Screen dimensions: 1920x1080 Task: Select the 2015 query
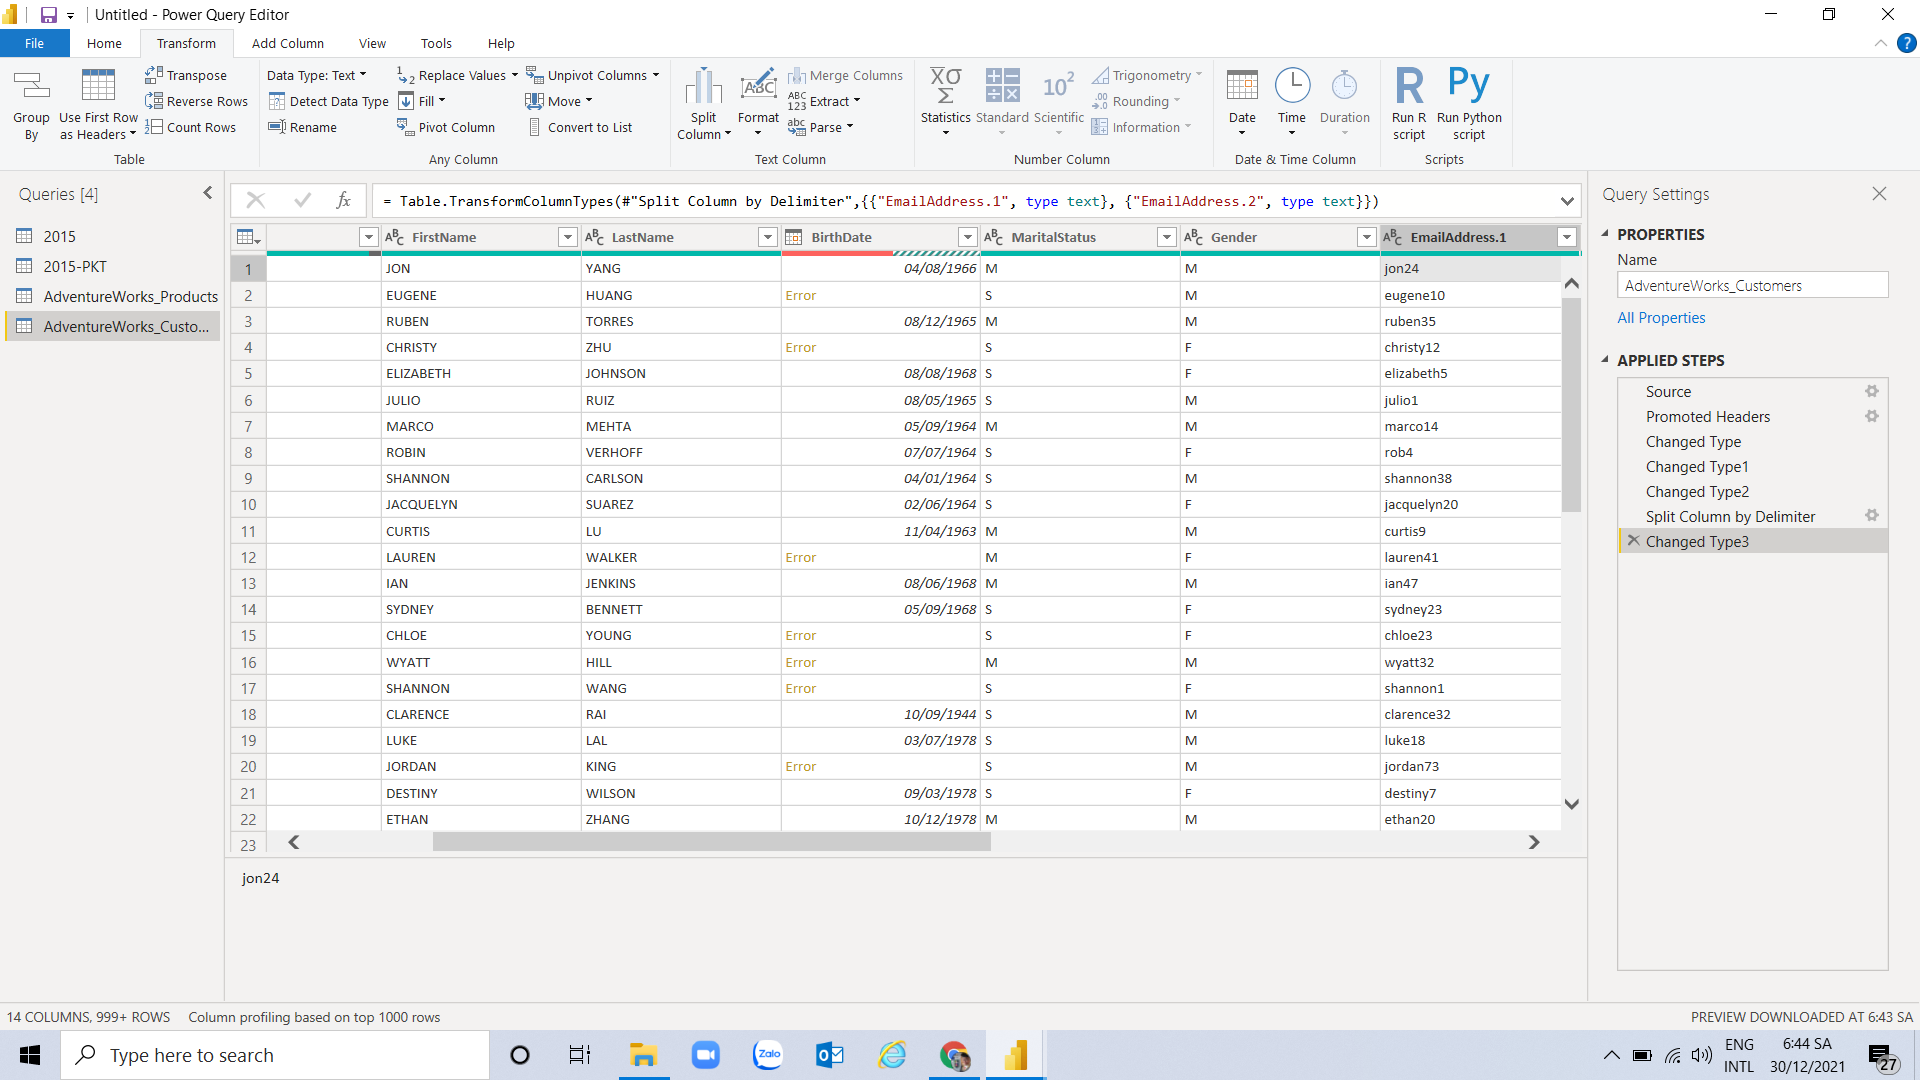[112, 236]
